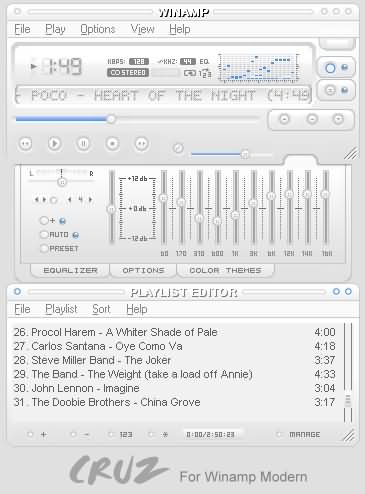Screen dimensions: 365x494
Task: Switch to the OPTIONS tab
Action: click(x=143, y=270)
